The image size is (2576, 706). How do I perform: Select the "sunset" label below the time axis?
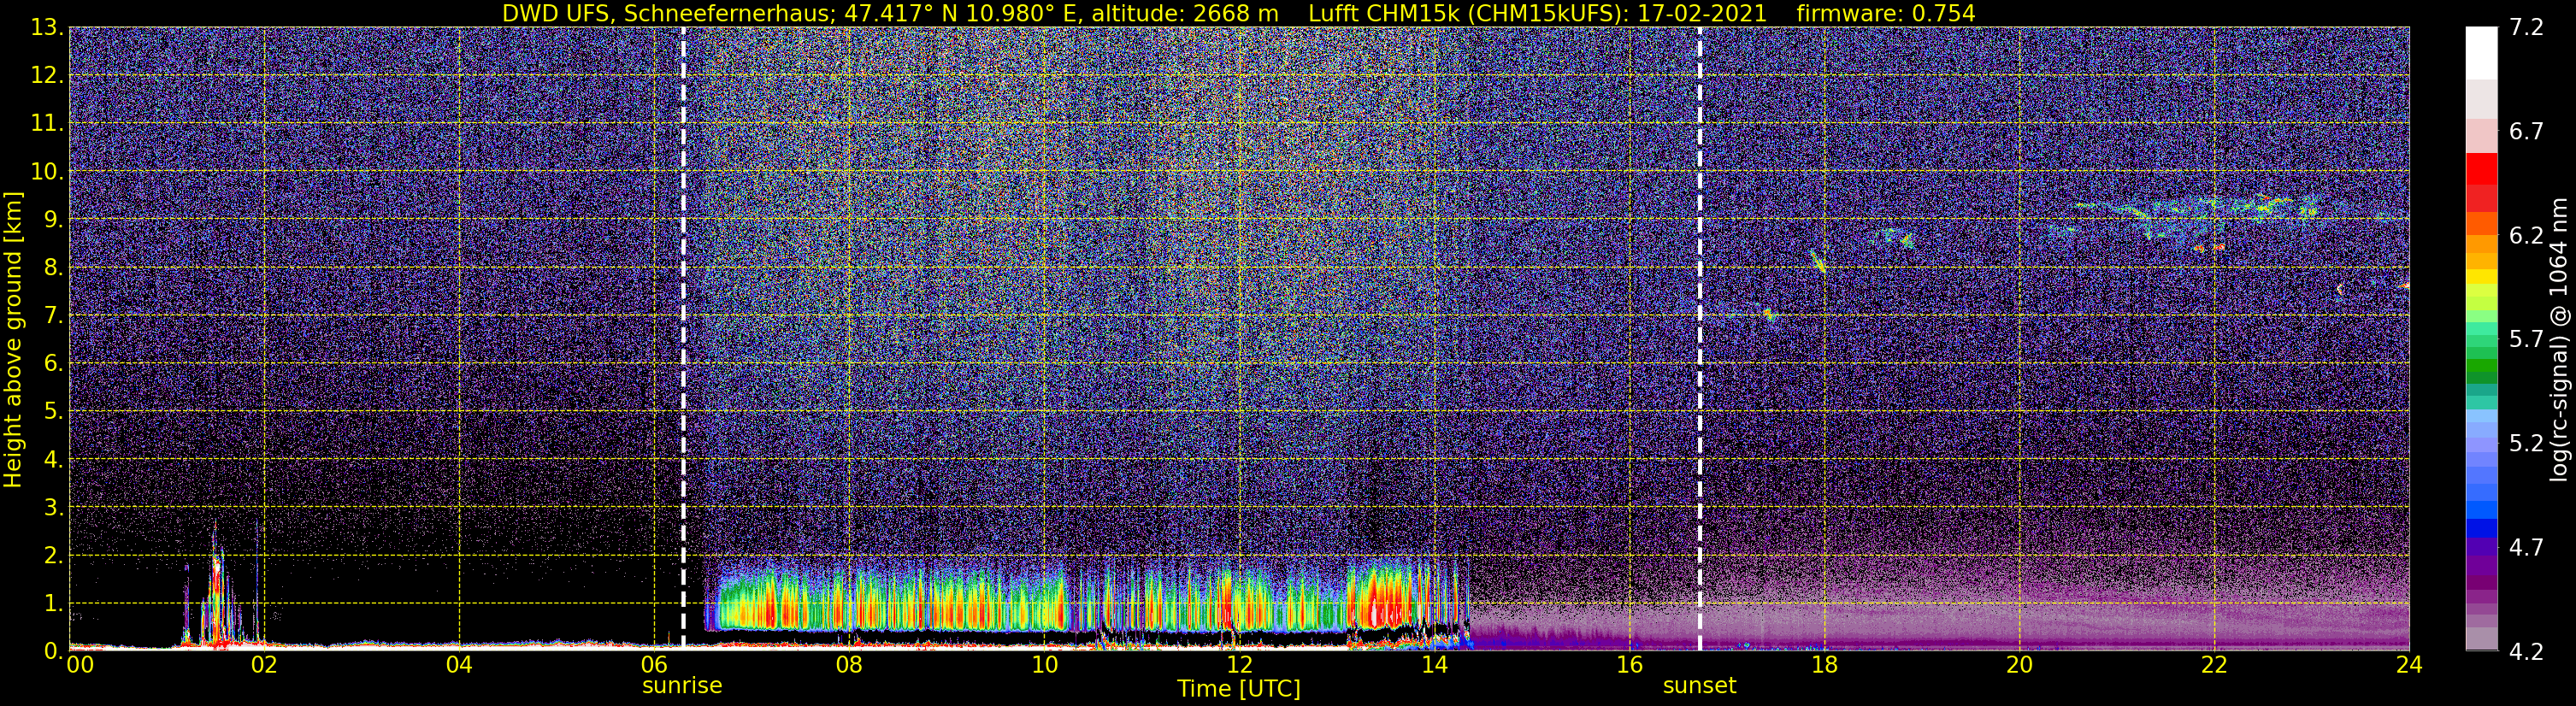coord(1700,685)
